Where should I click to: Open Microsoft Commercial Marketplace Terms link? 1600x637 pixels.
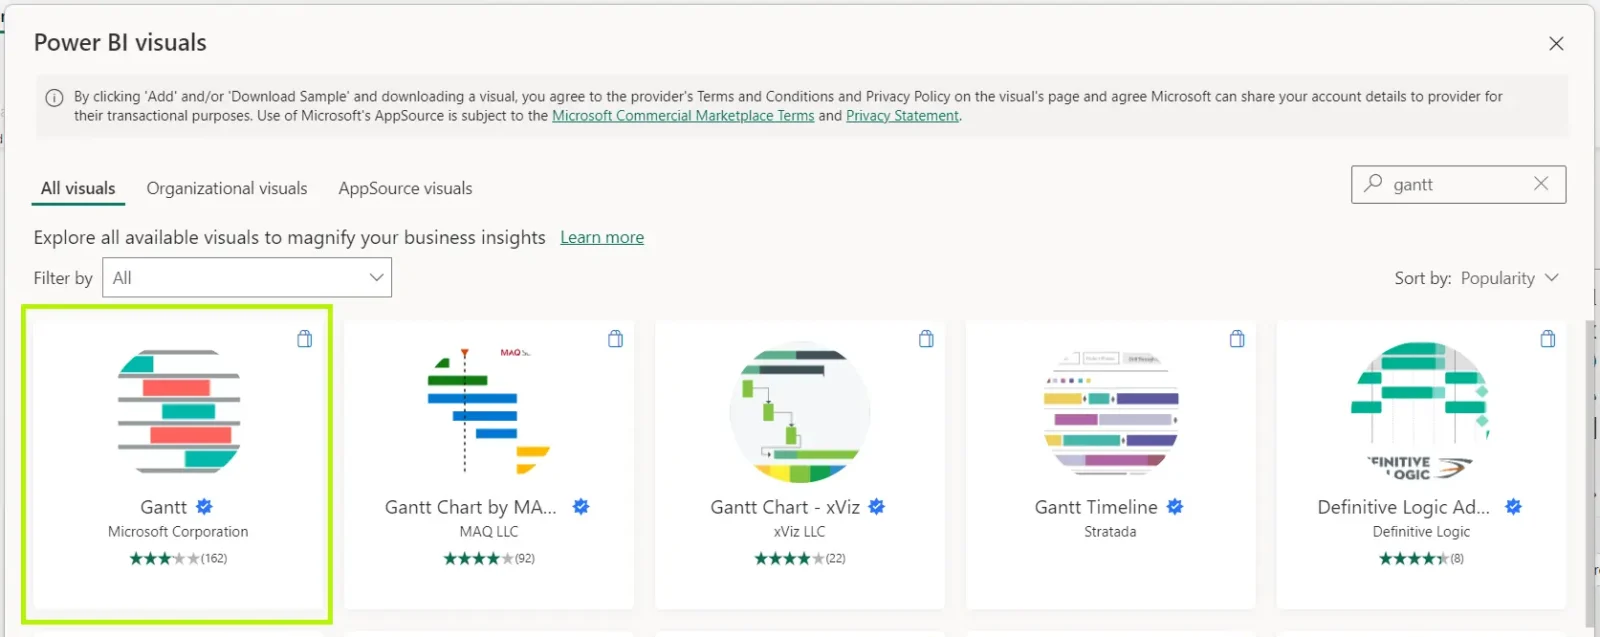click(683, 116)
